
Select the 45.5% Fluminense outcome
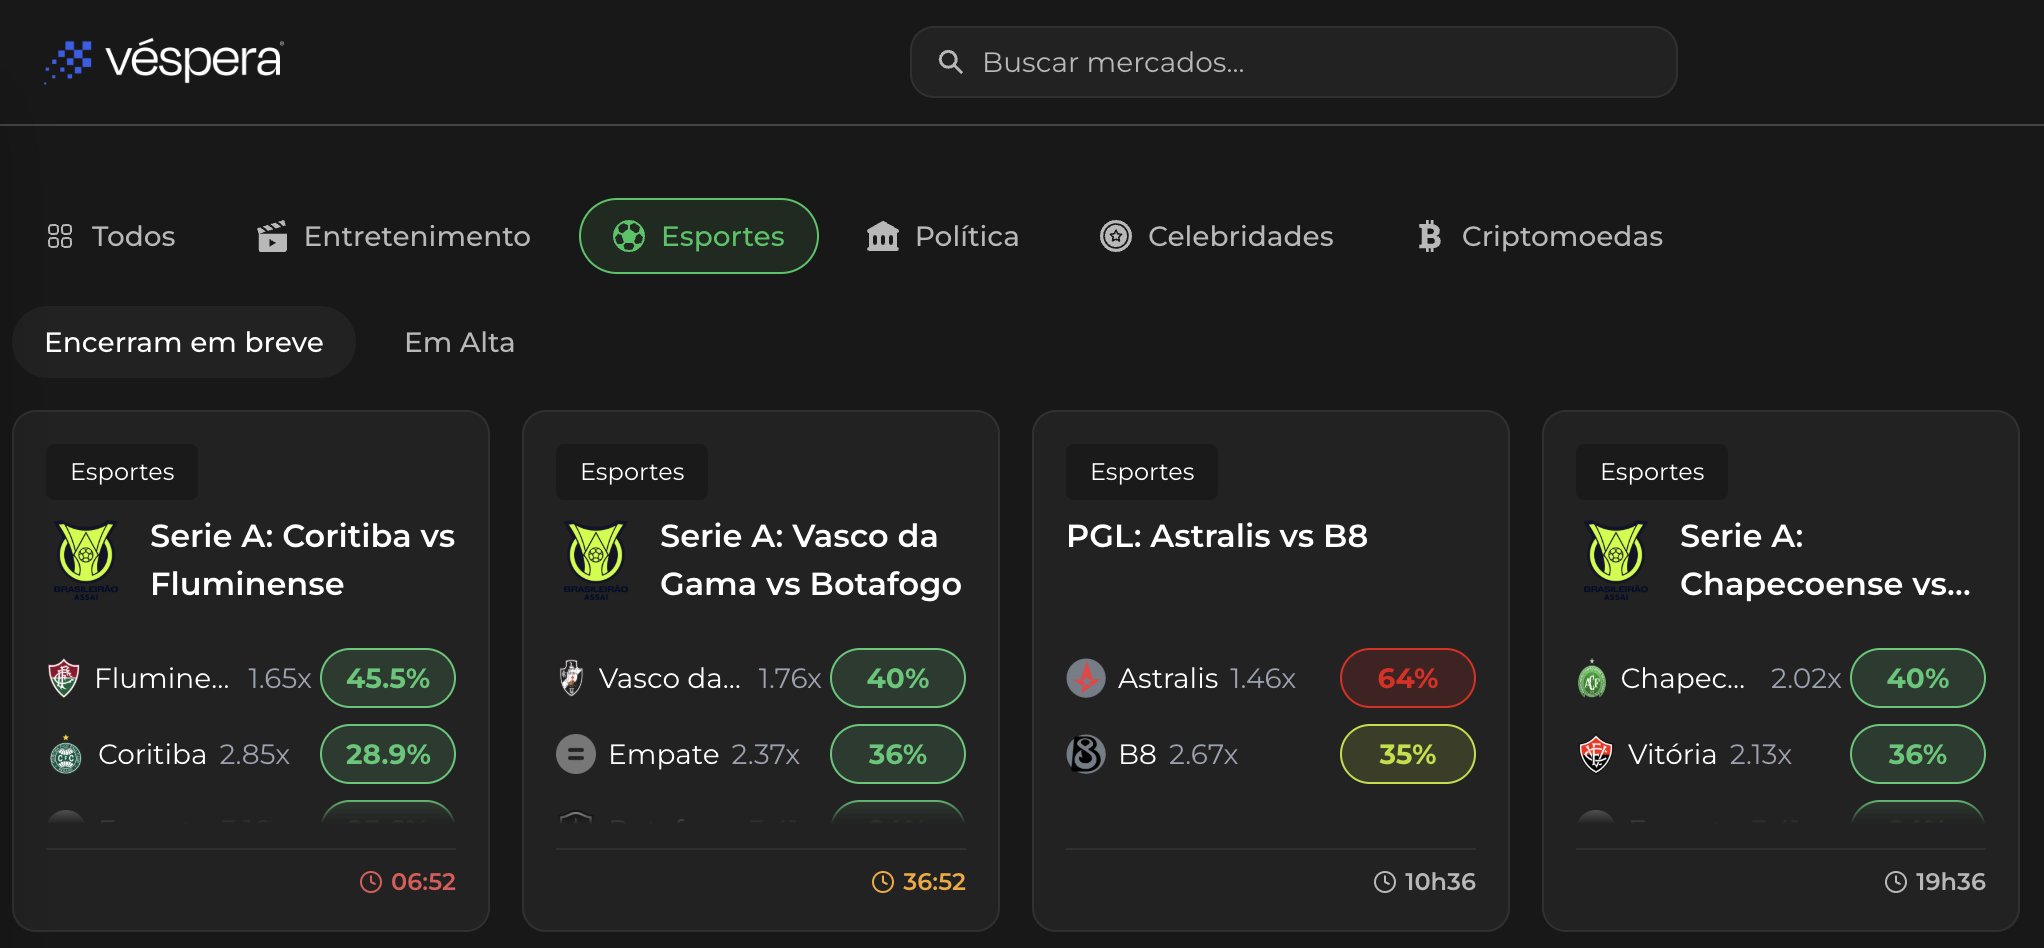click(388, 678)
